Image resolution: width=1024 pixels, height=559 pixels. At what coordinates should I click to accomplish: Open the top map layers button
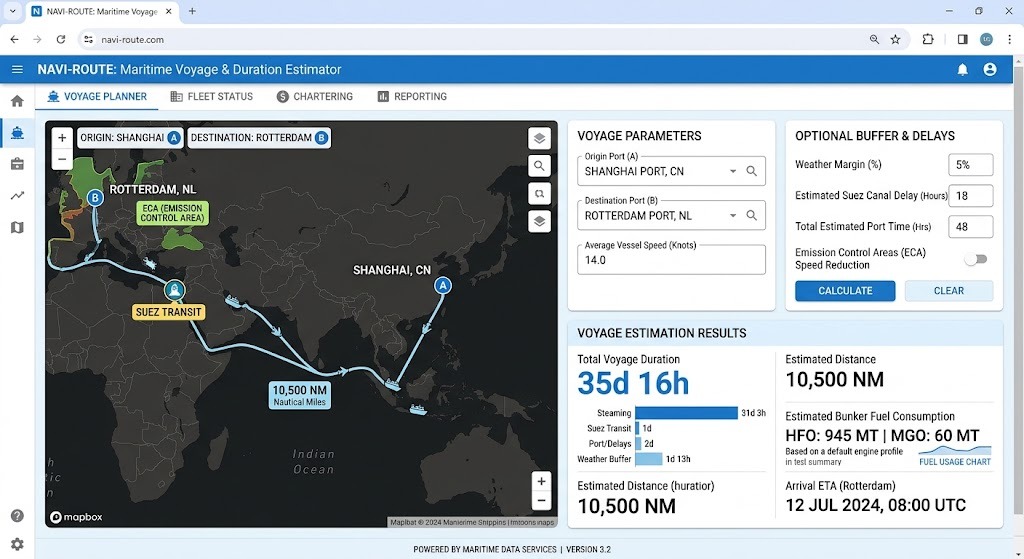tap(539, 138)
